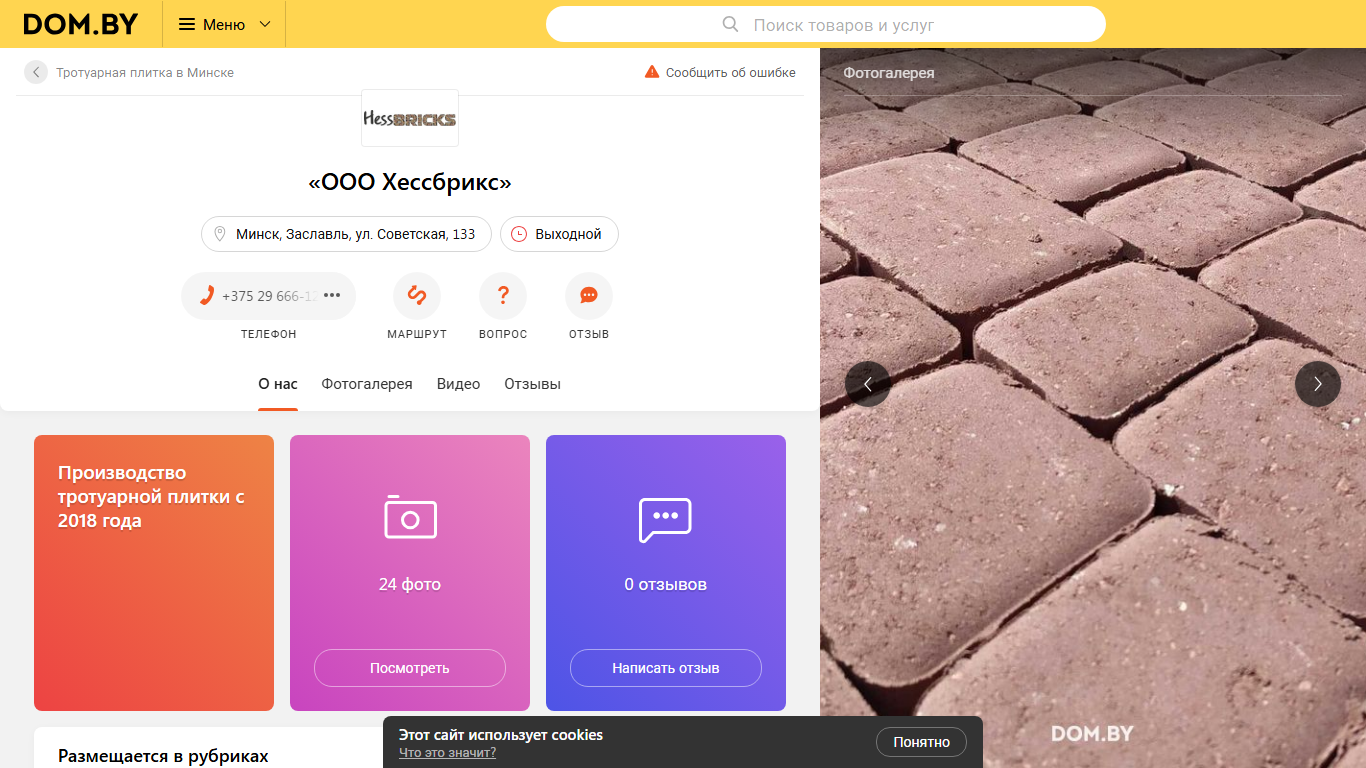Open the Выходной working hours chip

point(559,234)
